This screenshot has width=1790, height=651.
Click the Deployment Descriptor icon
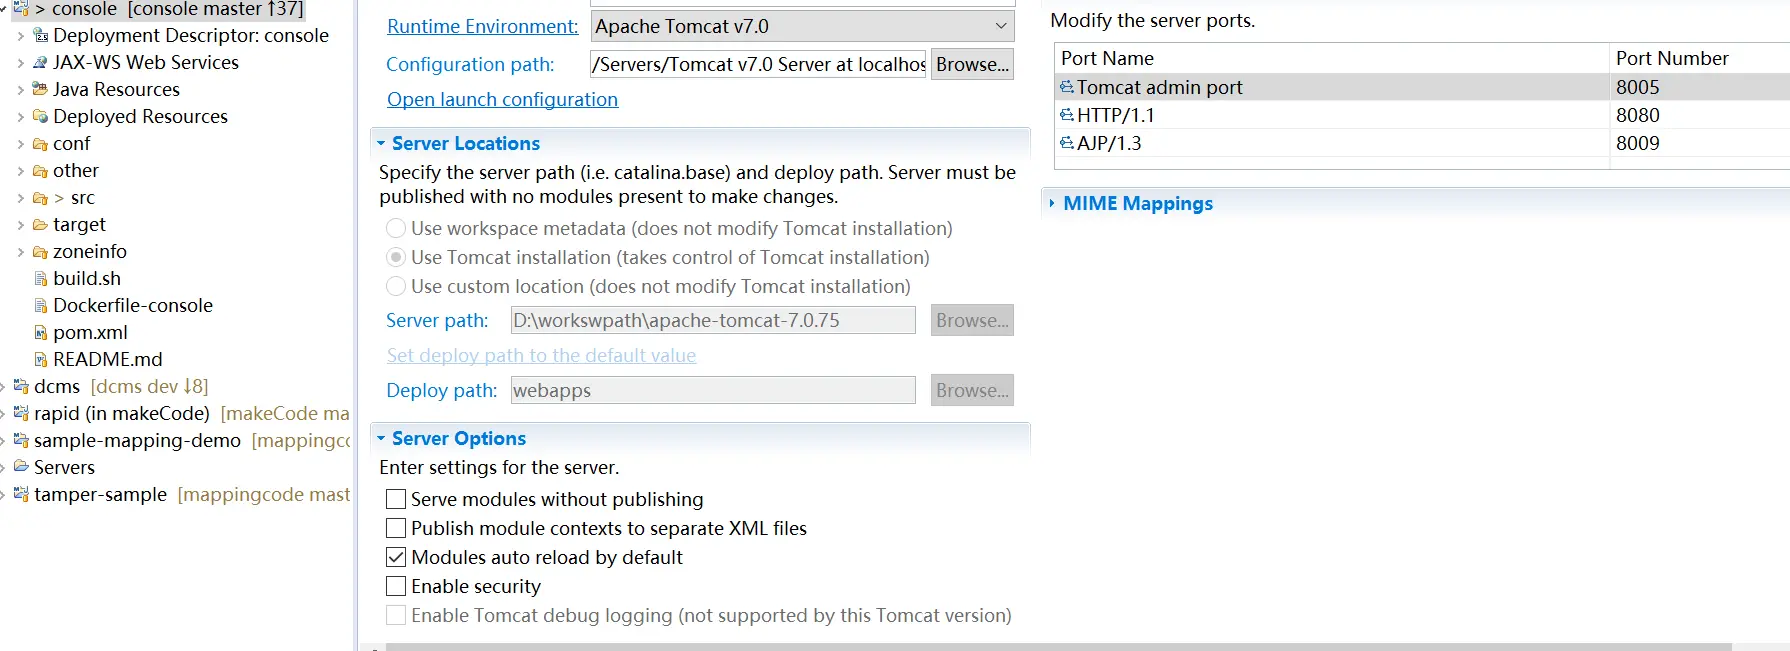[x=41, y=35]
